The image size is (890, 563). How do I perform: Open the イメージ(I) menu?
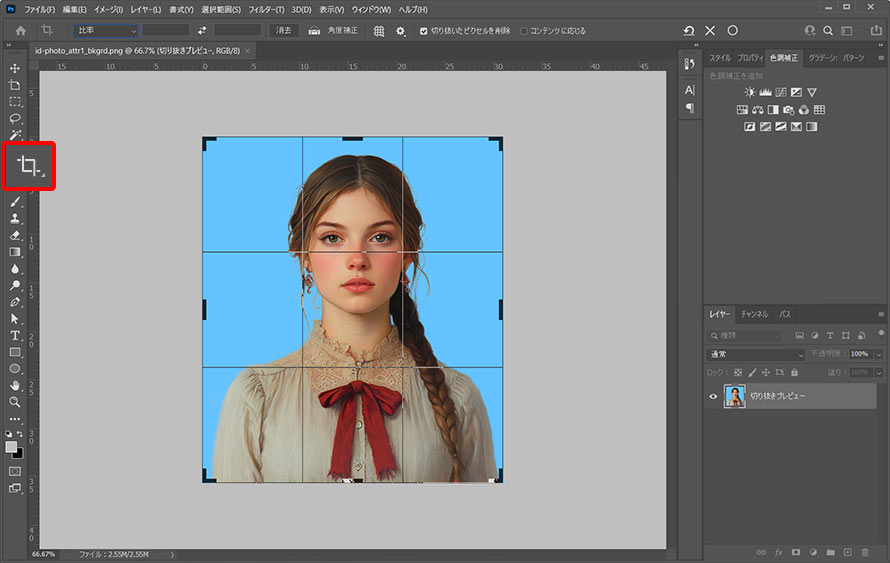[108, 10]
